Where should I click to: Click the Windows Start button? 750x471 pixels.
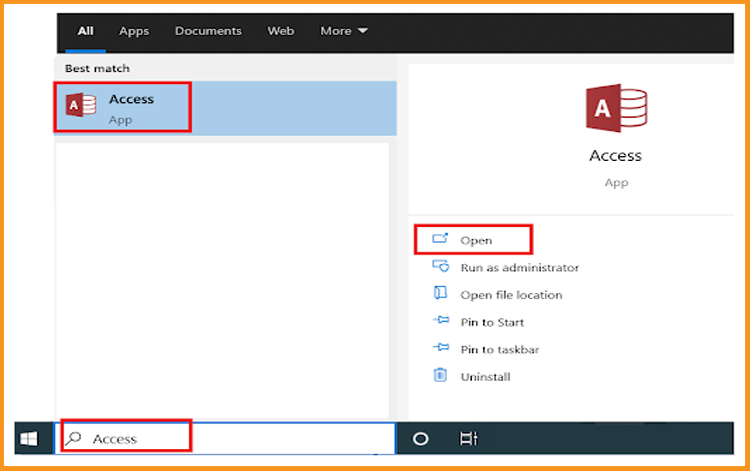click(x=29, y=438)
